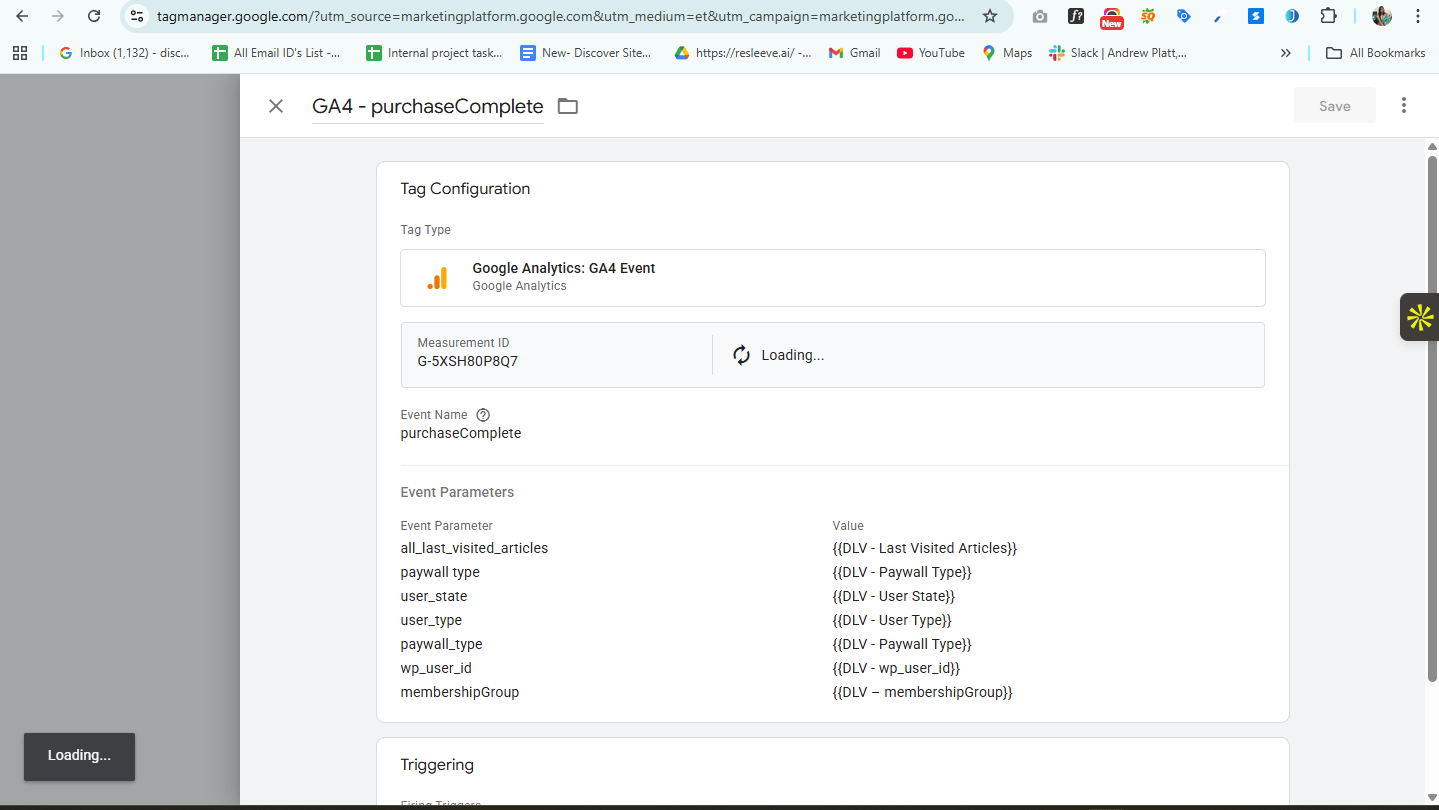1439x810 pixels.
Task: Click the yellow asterisk side widget icon
Action: (1420, 317)
